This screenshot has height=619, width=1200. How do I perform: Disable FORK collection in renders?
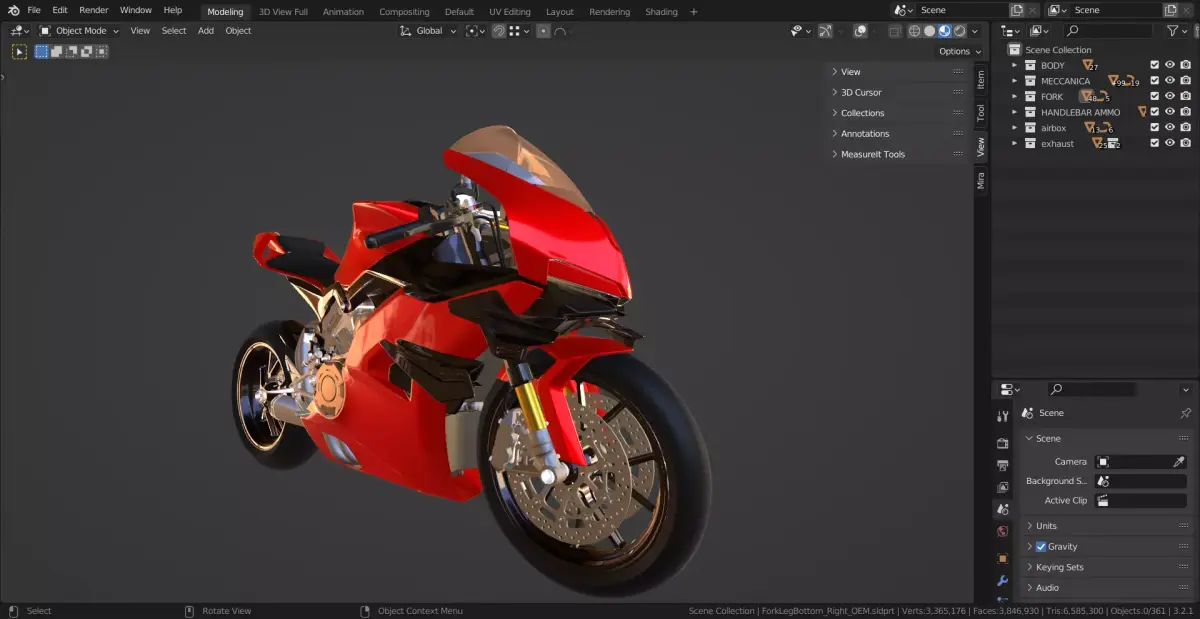[x=1185, y=97]
